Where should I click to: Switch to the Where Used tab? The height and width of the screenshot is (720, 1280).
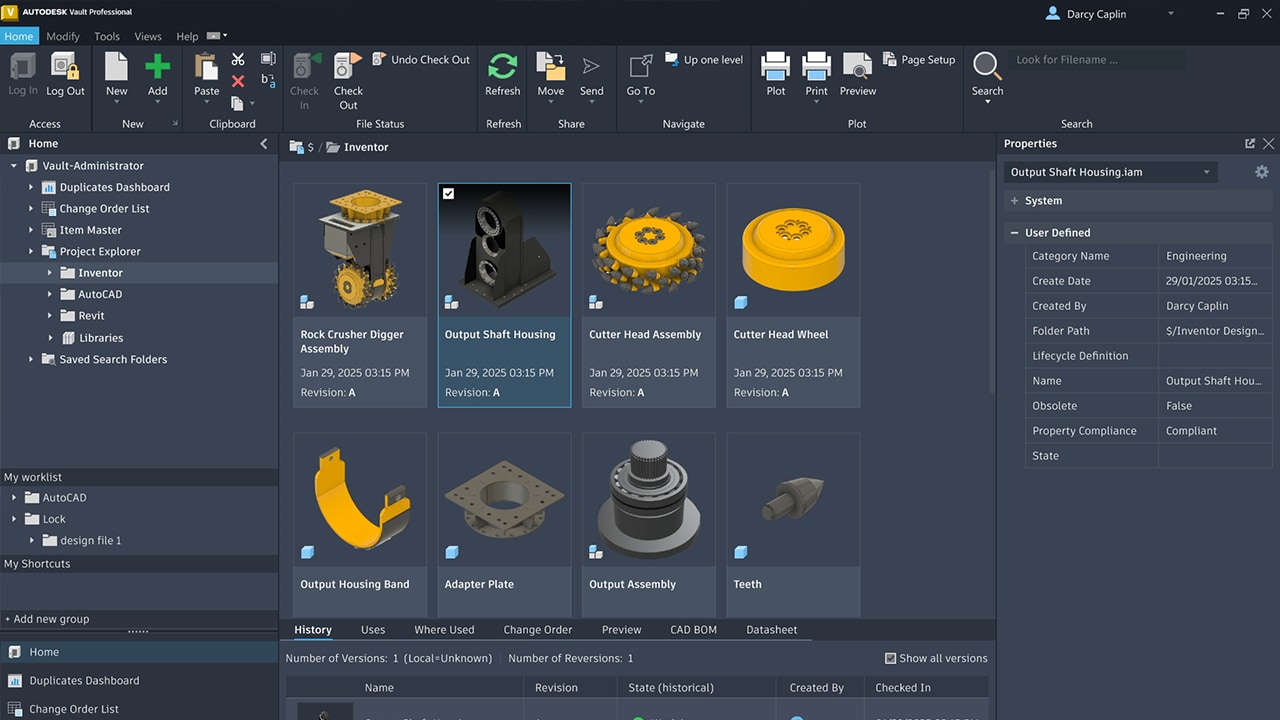(x=444, y=630)
